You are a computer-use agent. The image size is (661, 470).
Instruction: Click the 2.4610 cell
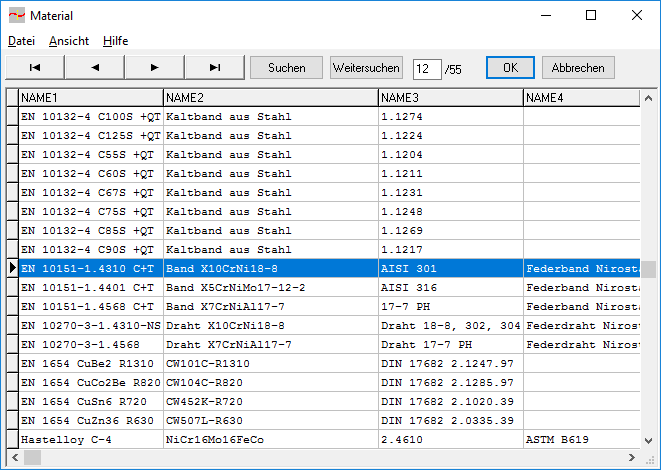pyautogui.click(x=451, y=439)
